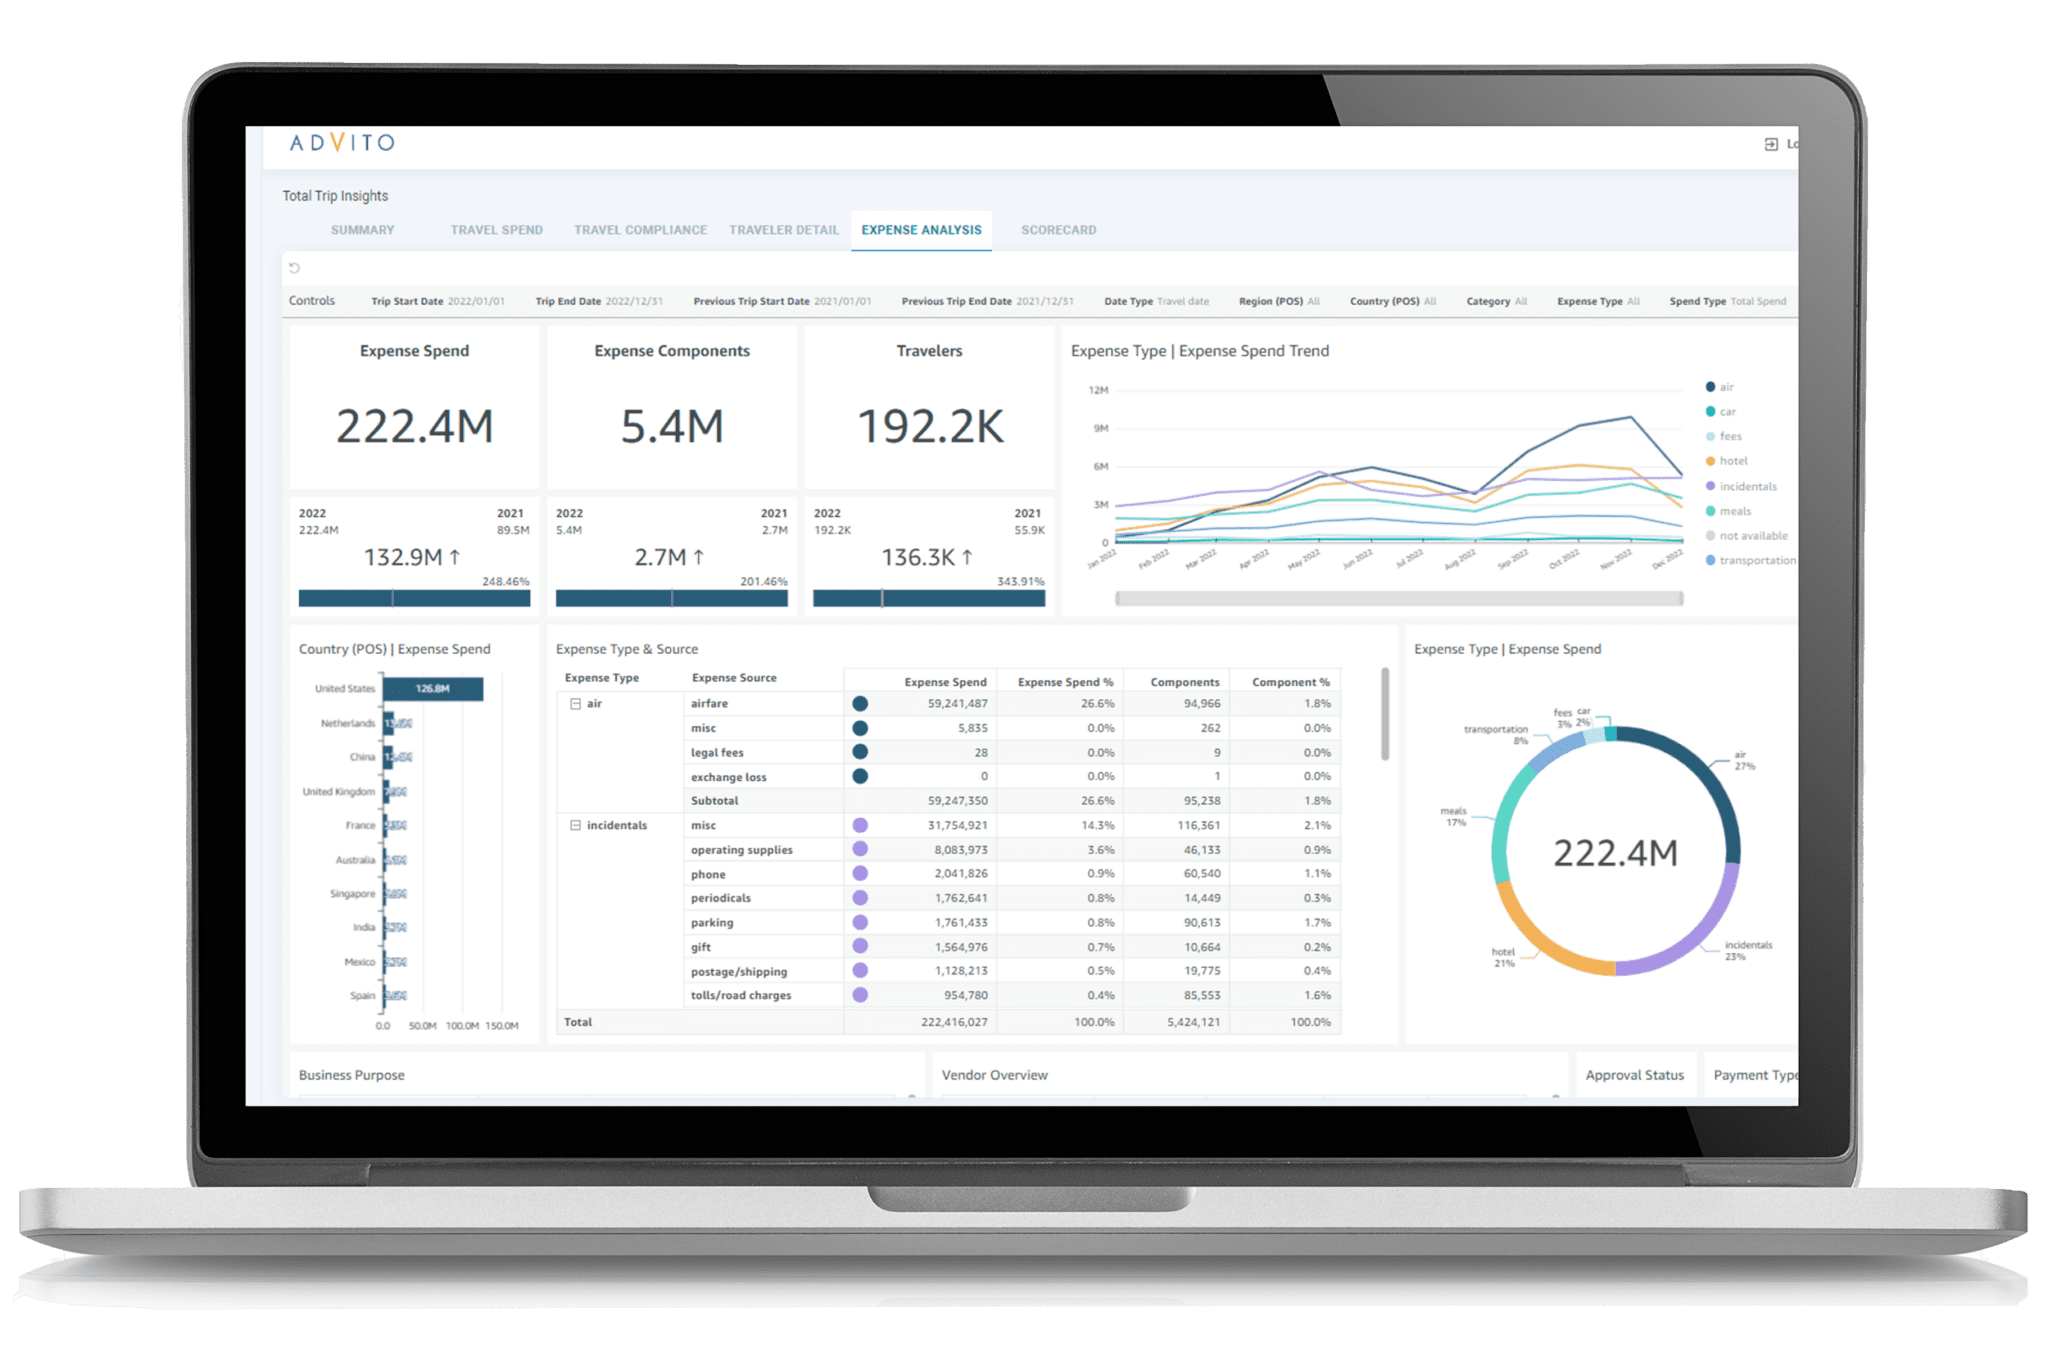Click the fees legend marker
This screenshot has width=2048, height=1362.
pos(1710,436)
